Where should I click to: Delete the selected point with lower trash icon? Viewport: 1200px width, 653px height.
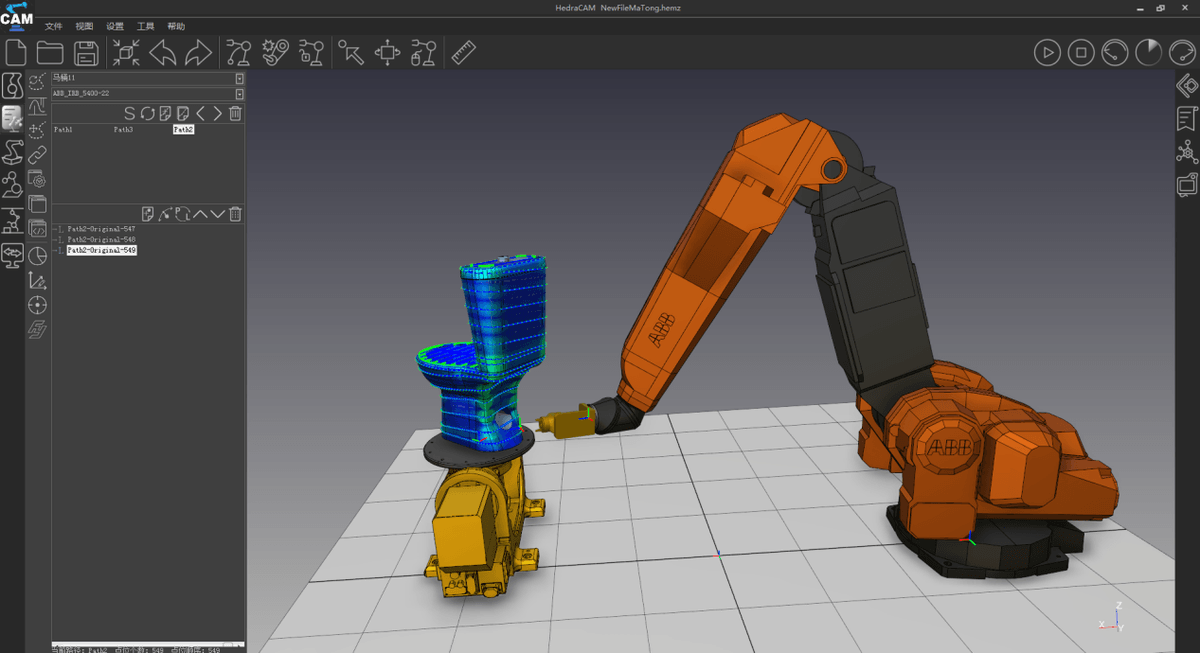tap(235, 214)
